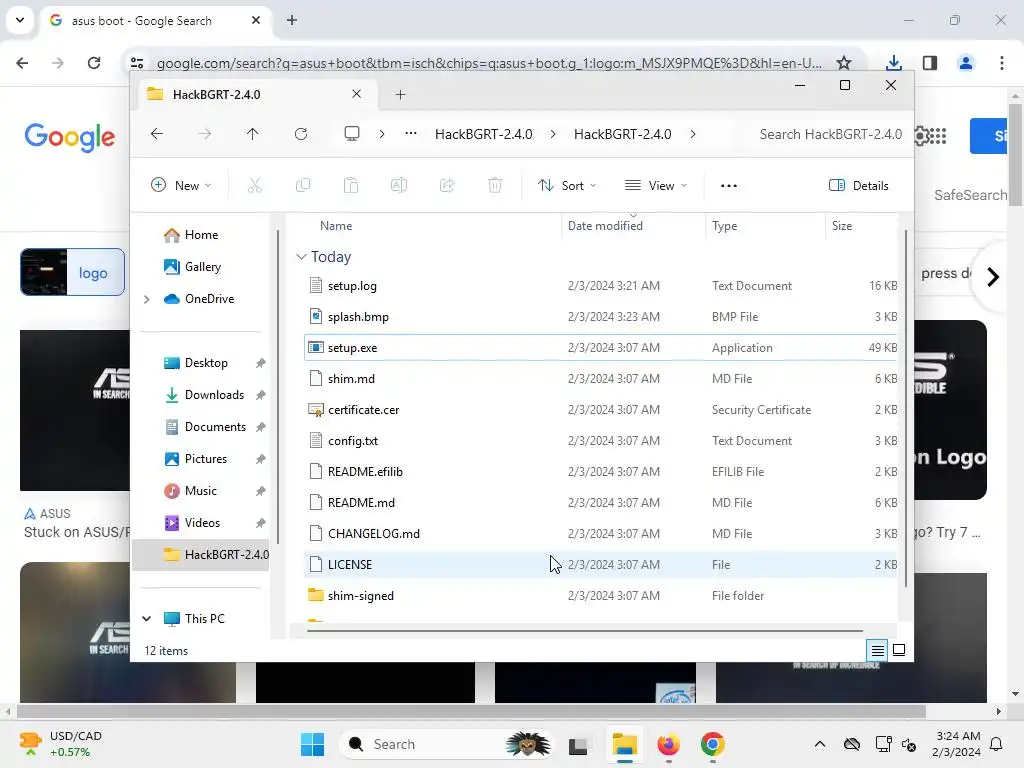Show hidden system tray icons
This screenshot has height=768, width=1024.
[x=820, y=744]
